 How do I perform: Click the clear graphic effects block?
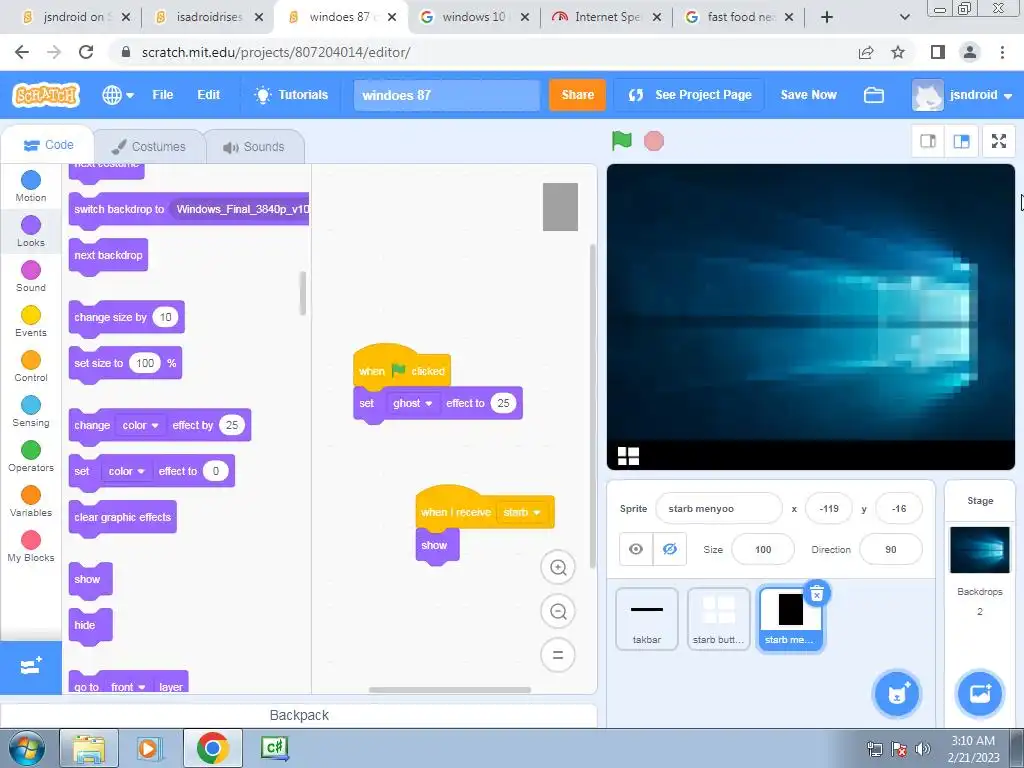point(123,517)
